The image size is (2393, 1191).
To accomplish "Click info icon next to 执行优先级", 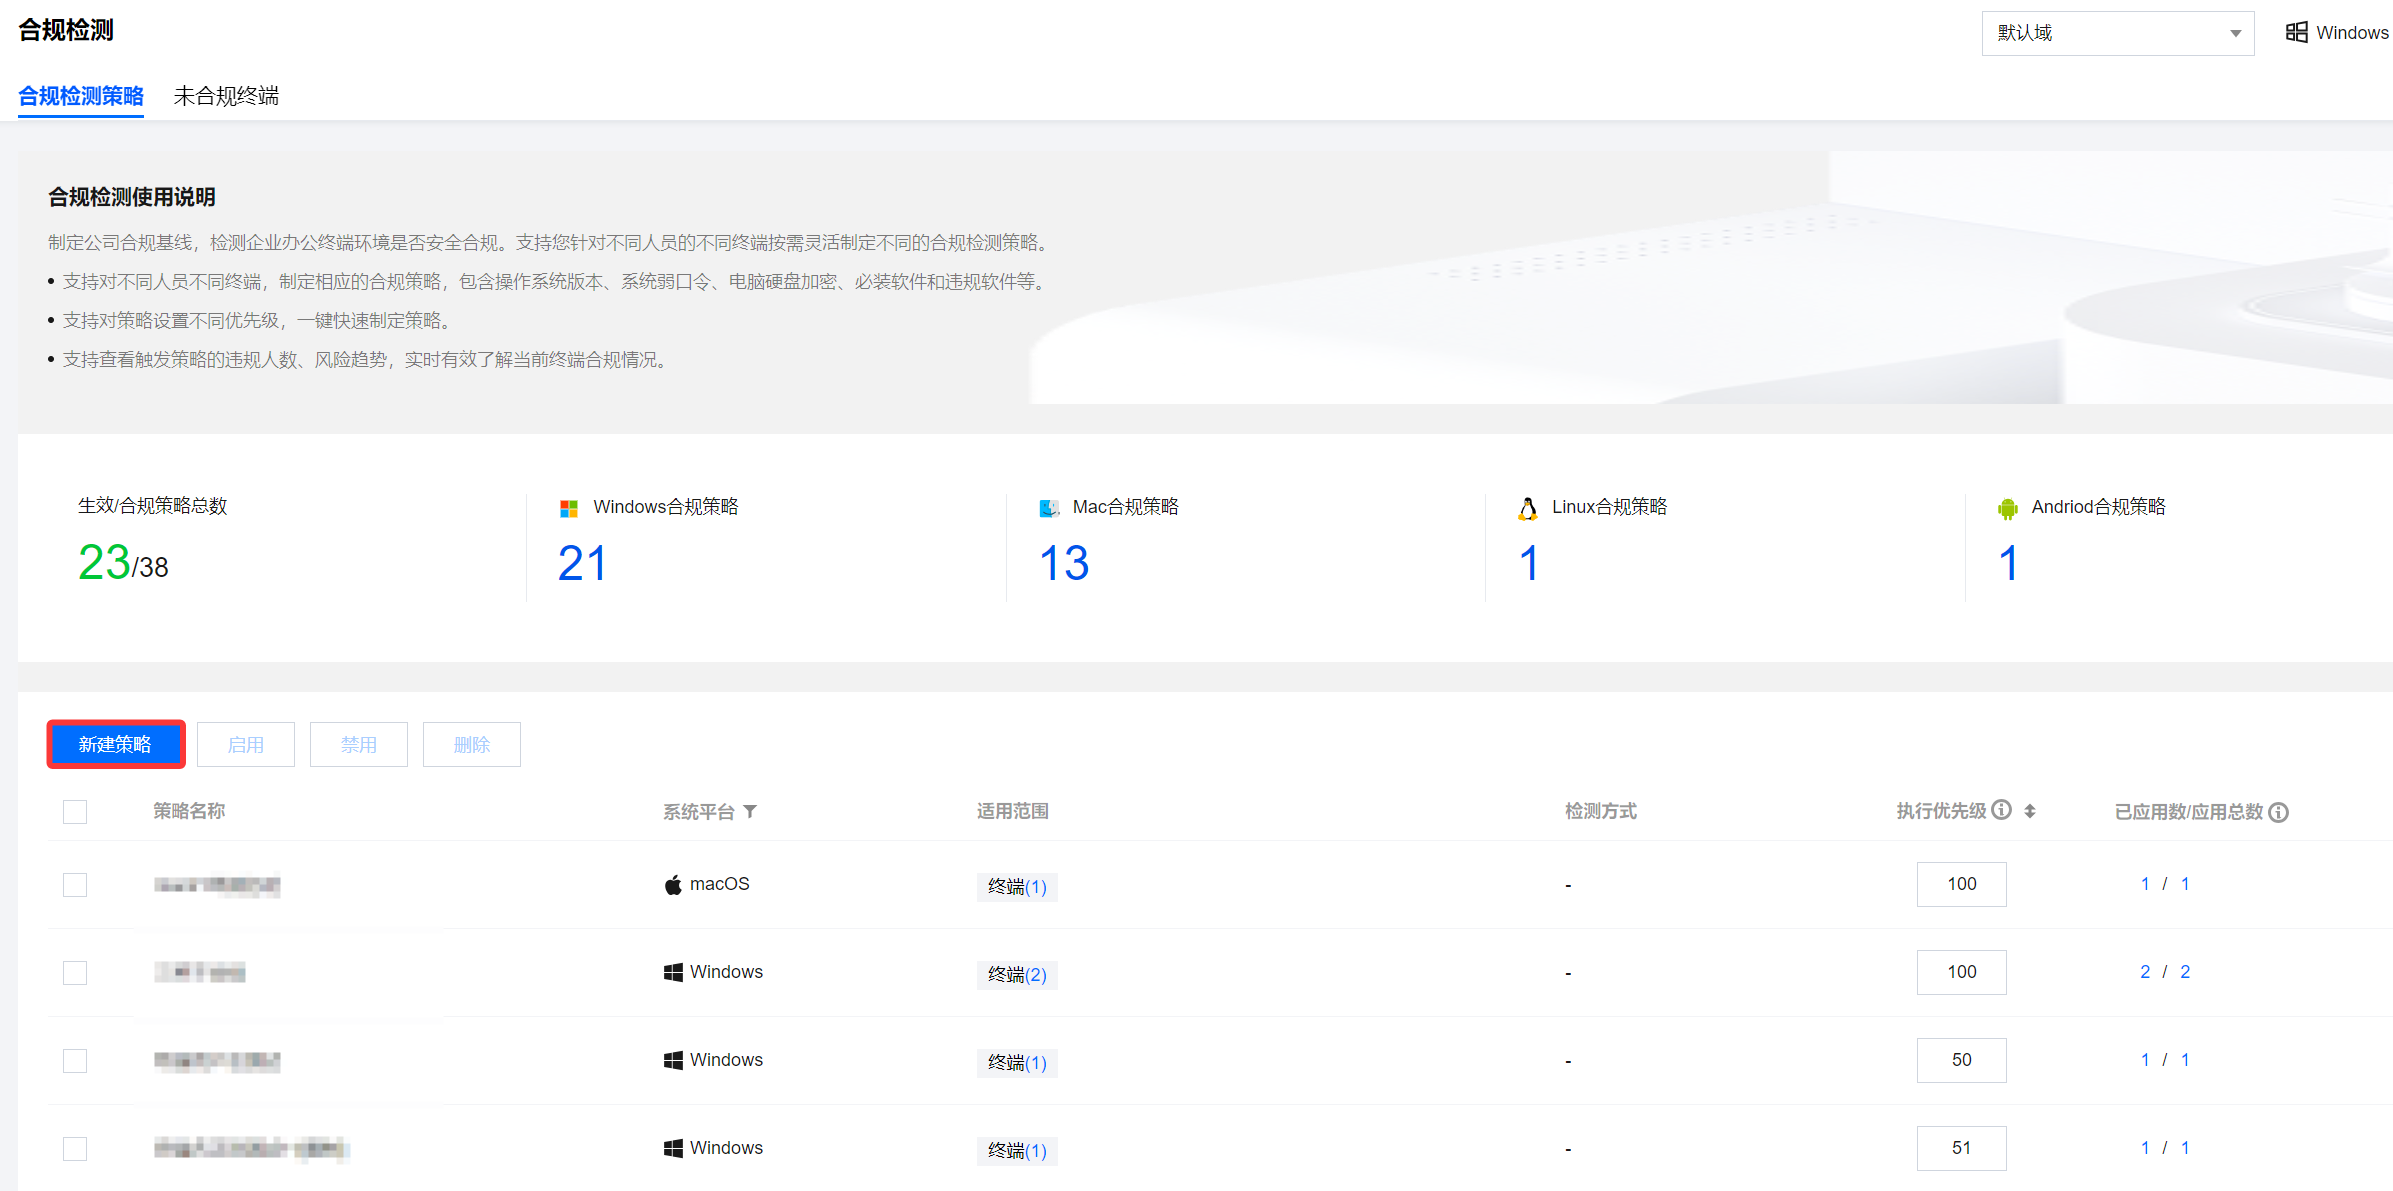I will click(x=2002, y=810).
